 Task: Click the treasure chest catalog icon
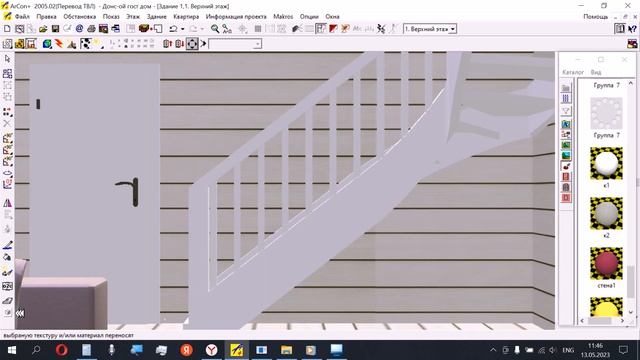click(x=144, y=28)
